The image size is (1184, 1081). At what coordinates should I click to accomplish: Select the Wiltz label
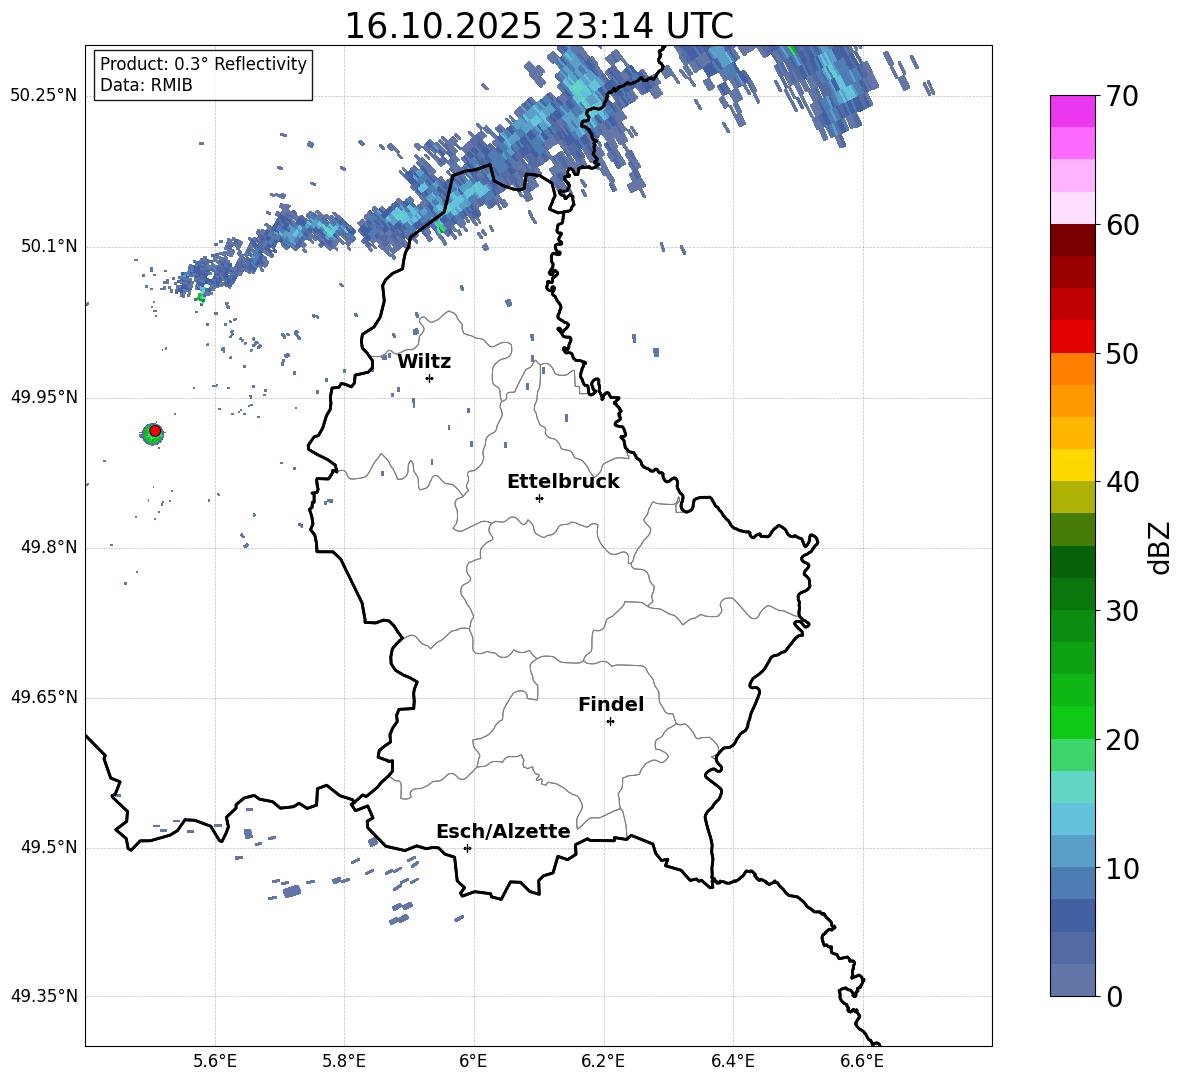(424, 362)
